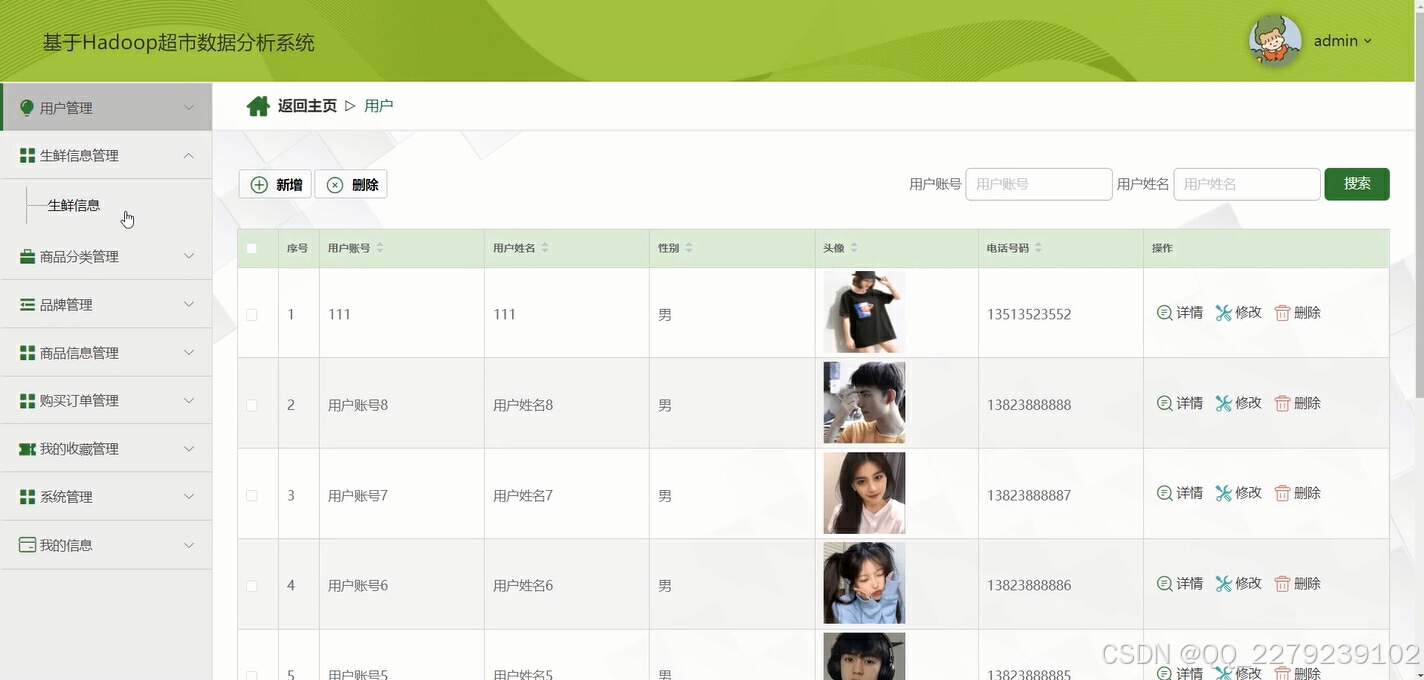The width and height of the screenshot is (1424, 680).
Task: Click the list icon beside 品牌管理
Action: click(x=27, y=305)
